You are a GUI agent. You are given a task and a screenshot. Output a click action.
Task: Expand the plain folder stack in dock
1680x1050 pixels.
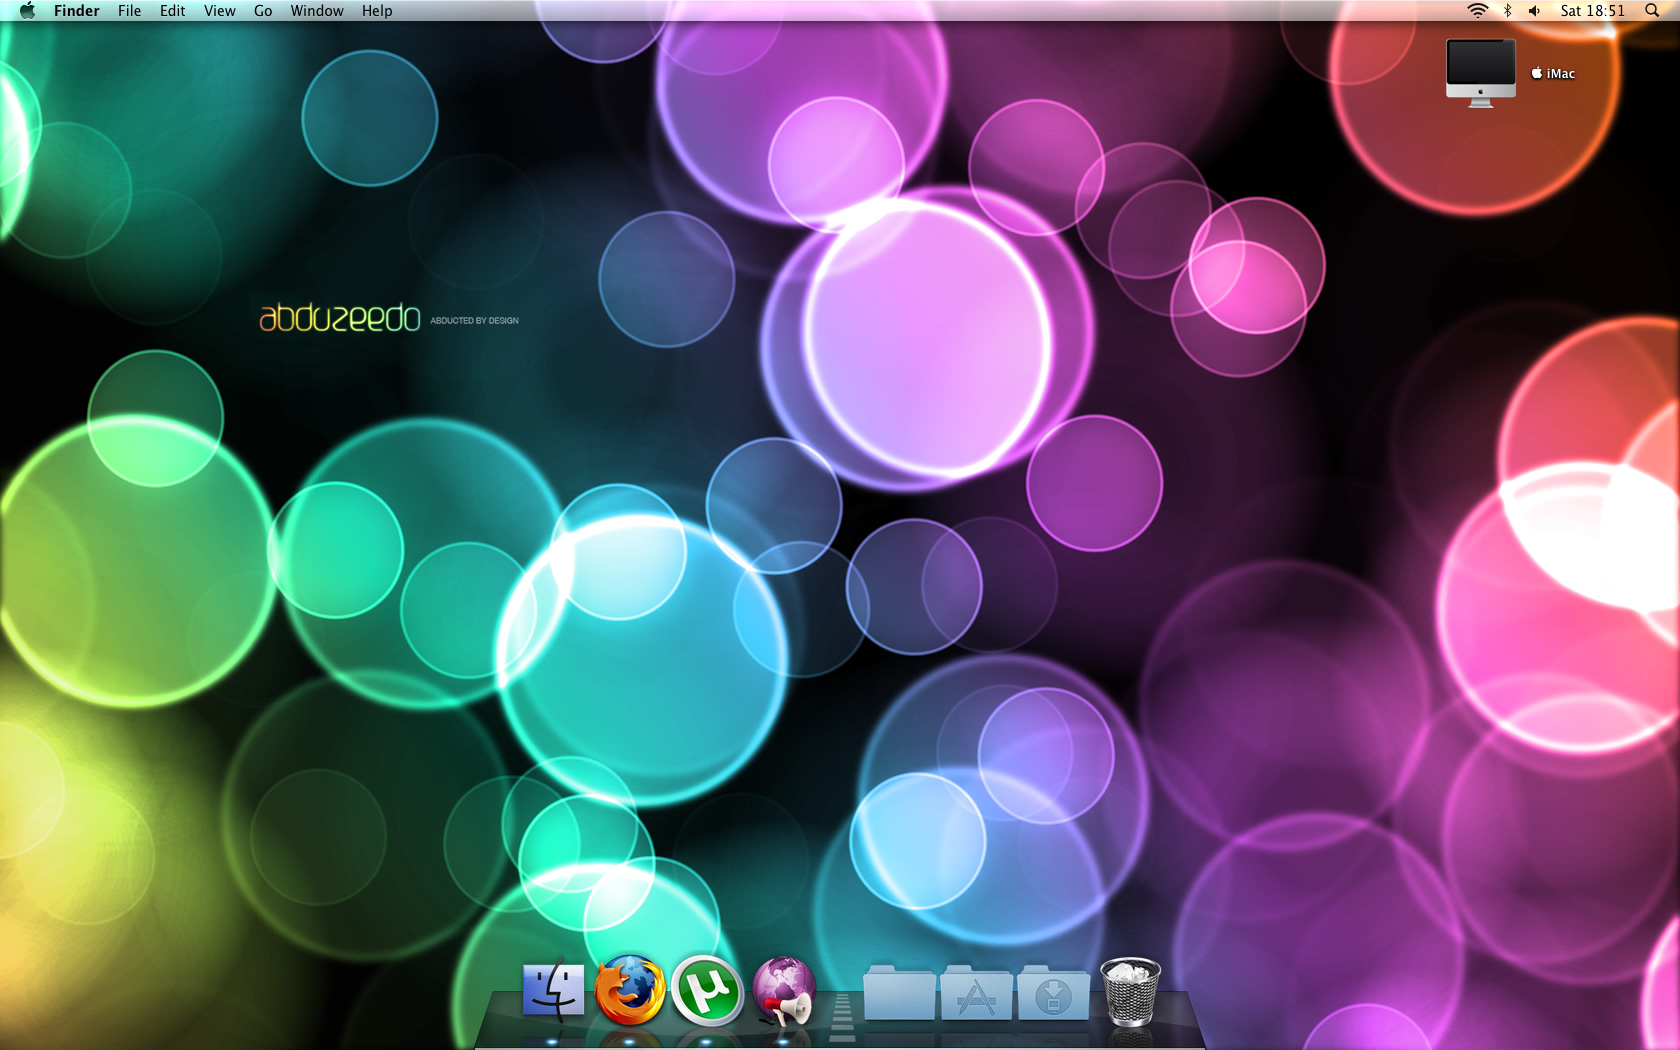[x=899, y=994]
